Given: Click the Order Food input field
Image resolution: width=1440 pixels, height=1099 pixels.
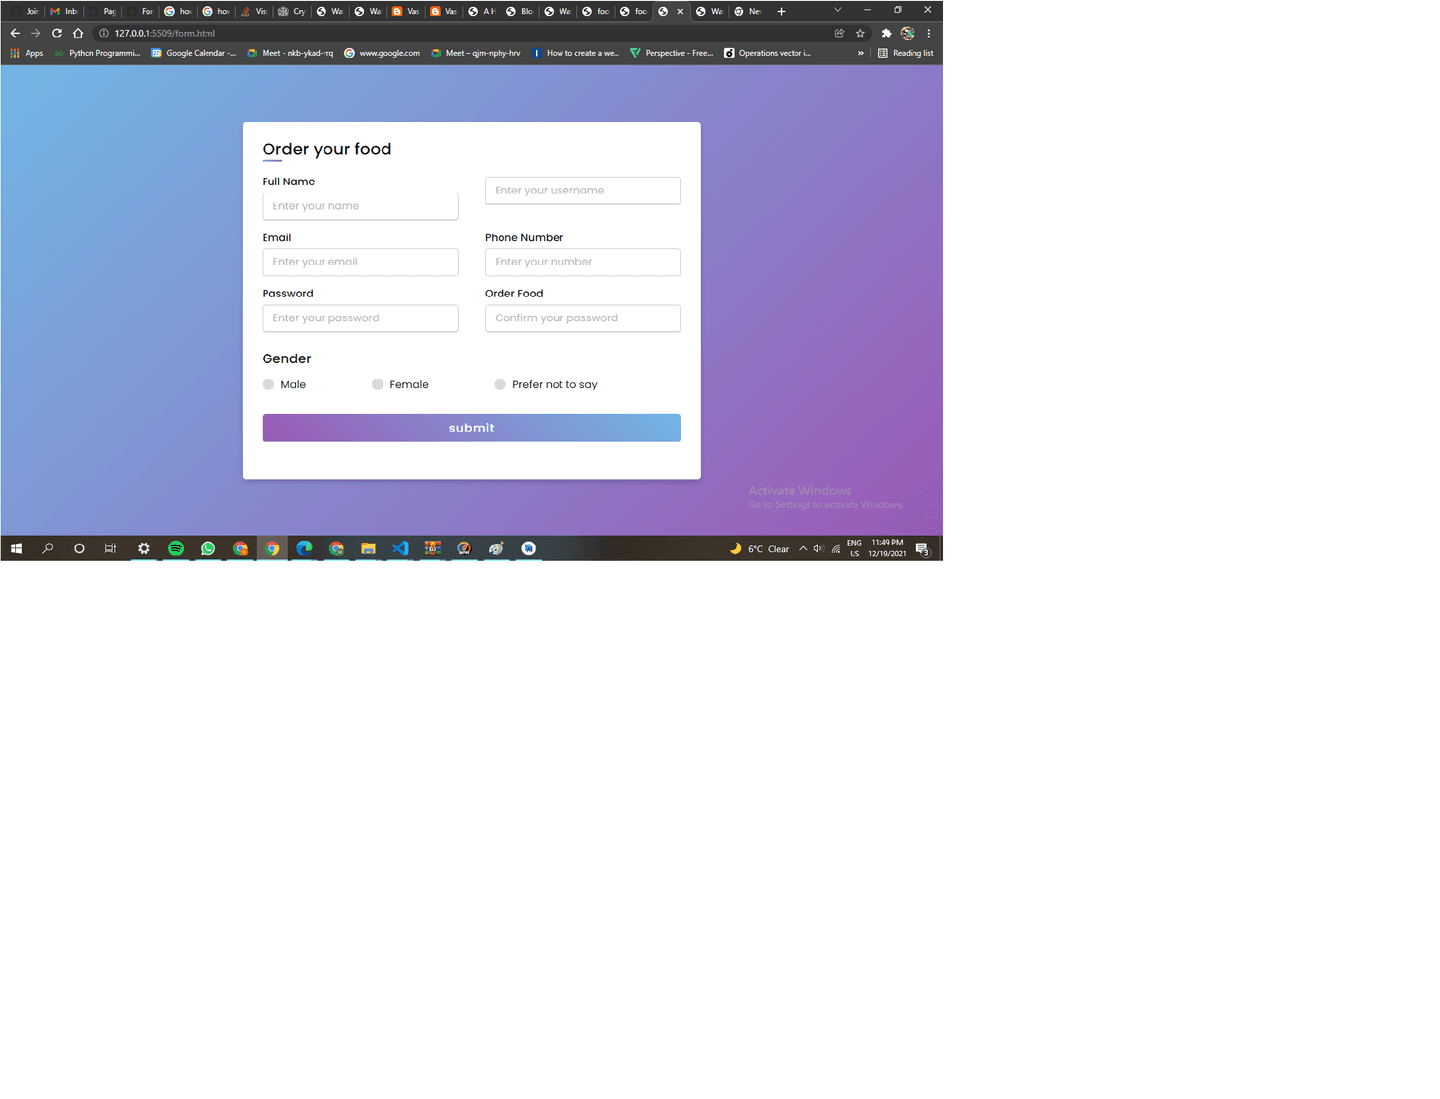Looking at the screenshot, I should pos(583,318).
